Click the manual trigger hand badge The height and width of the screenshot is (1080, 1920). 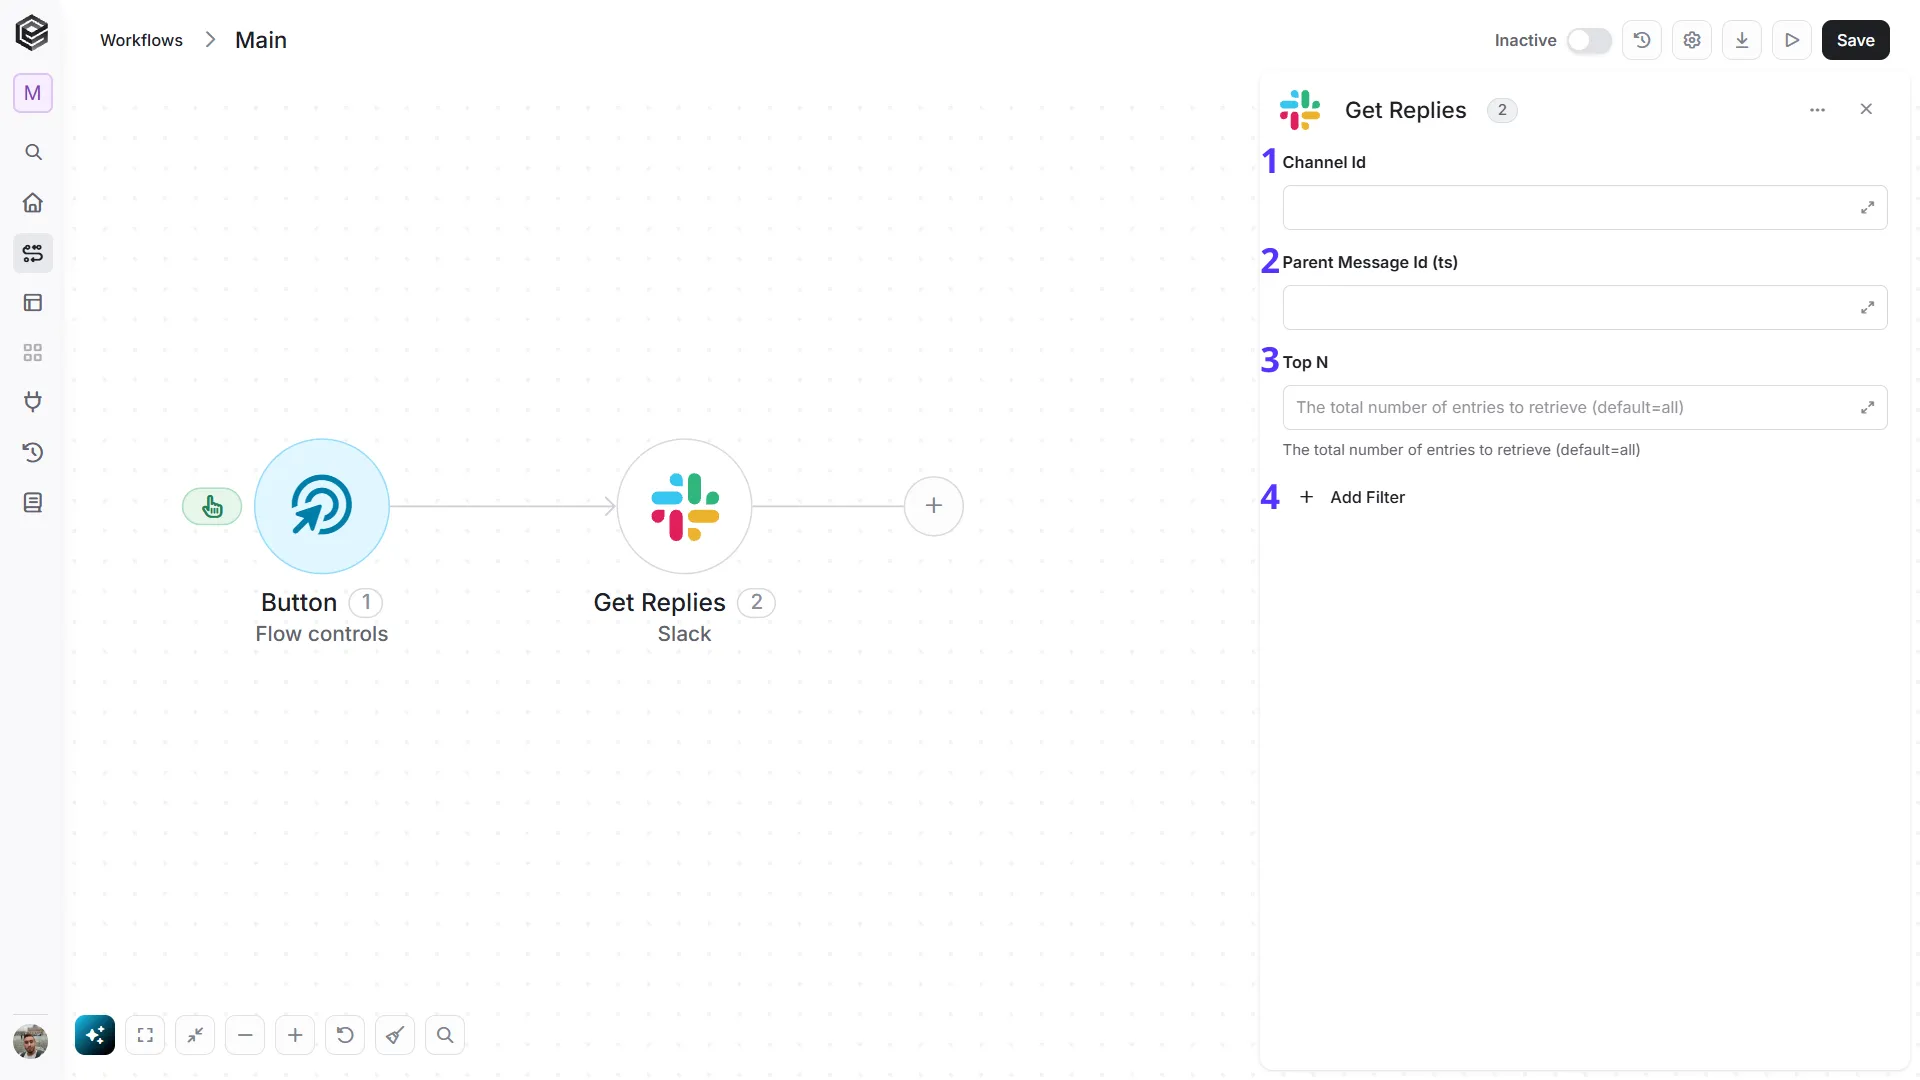[x=212, y=507]
